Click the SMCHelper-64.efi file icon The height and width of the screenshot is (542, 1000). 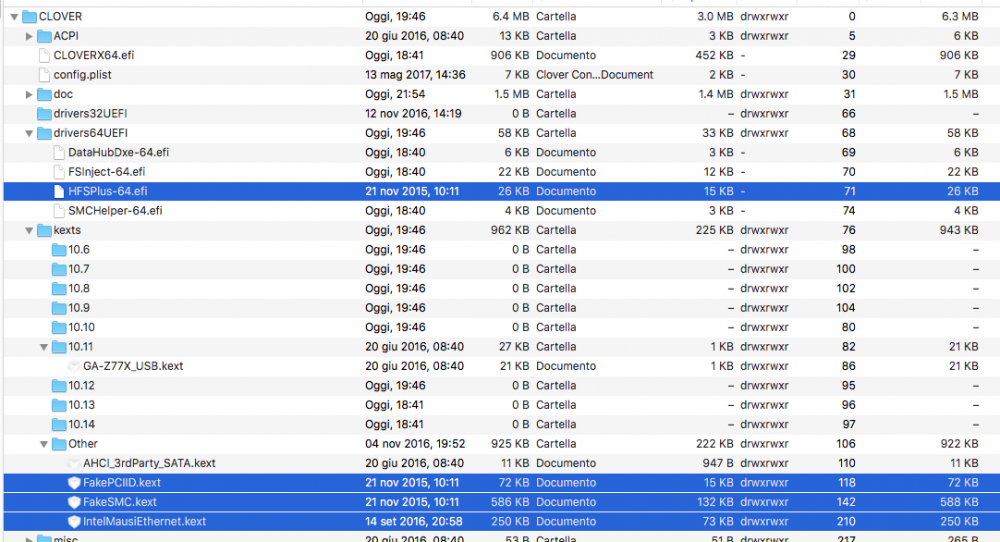[x=59, y=210]
